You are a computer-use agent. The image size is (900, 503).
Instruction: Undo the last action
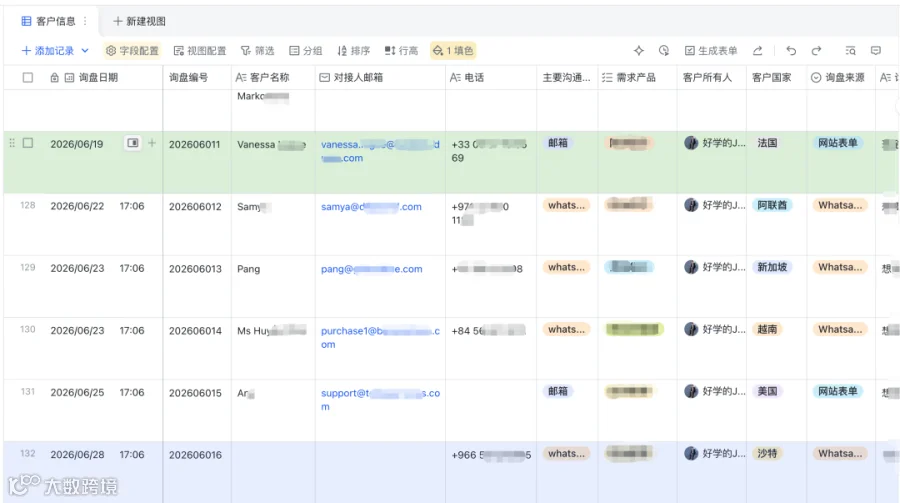791,51
